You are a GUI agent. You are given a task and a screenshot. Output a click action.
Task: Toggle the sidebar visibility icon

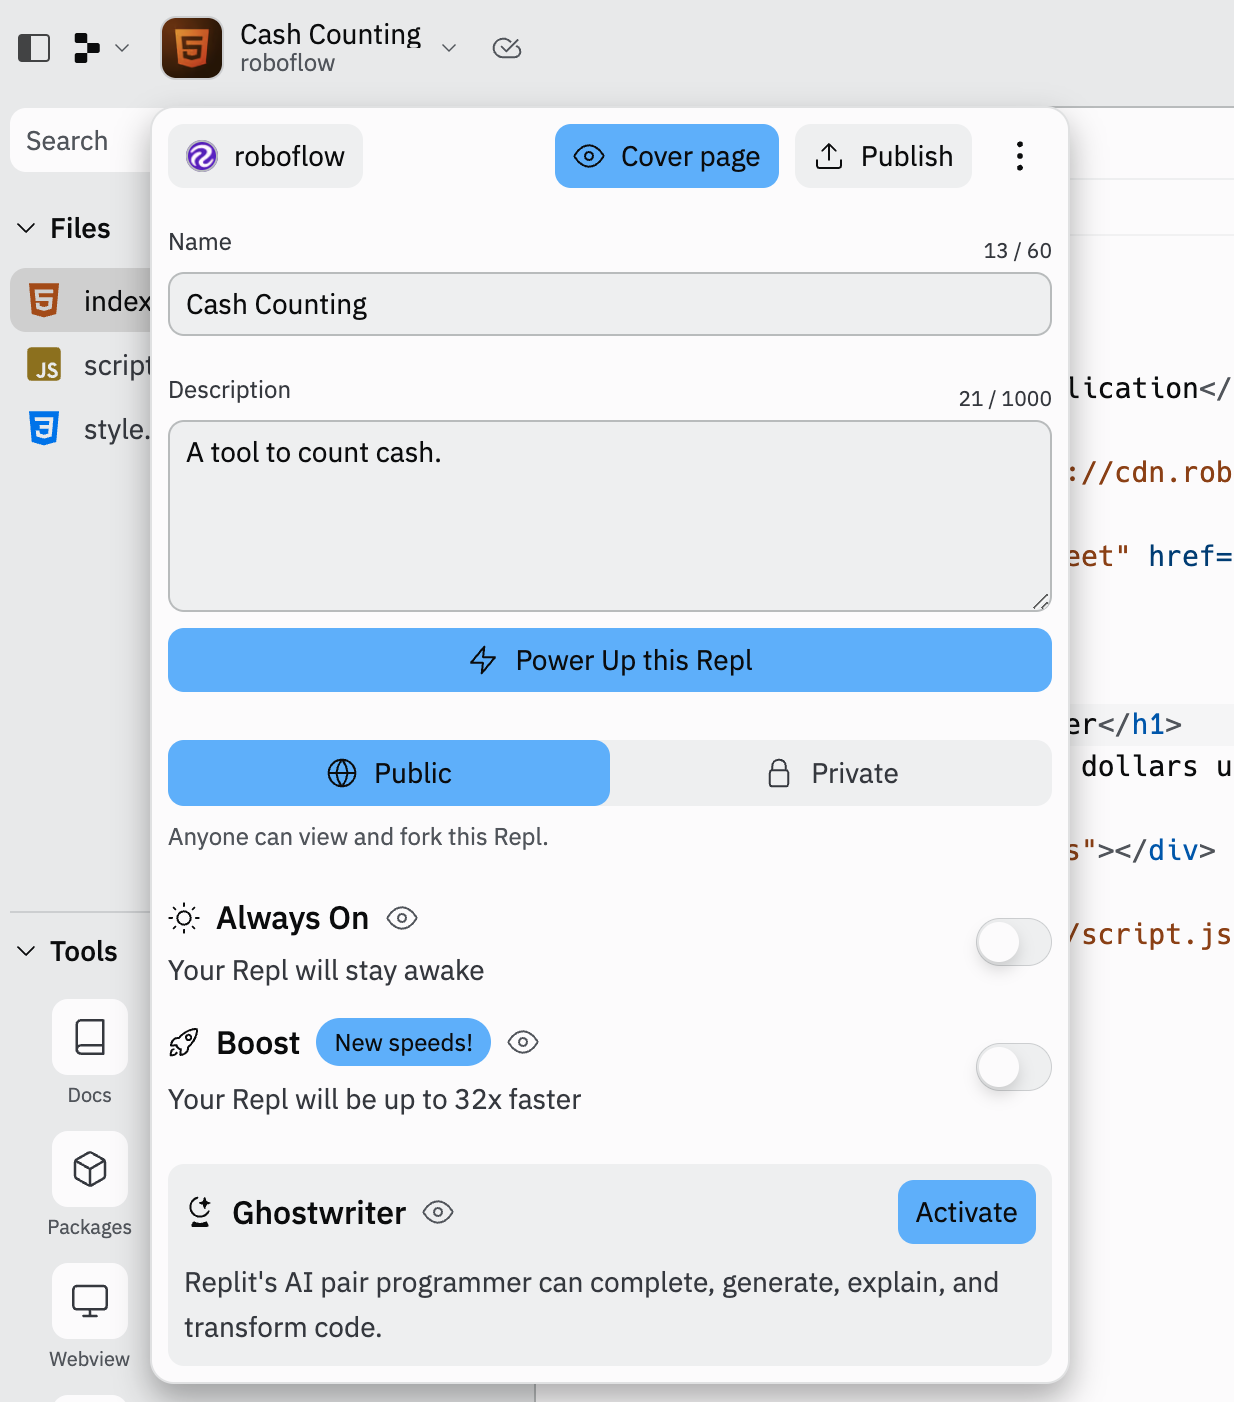[33, 47]
